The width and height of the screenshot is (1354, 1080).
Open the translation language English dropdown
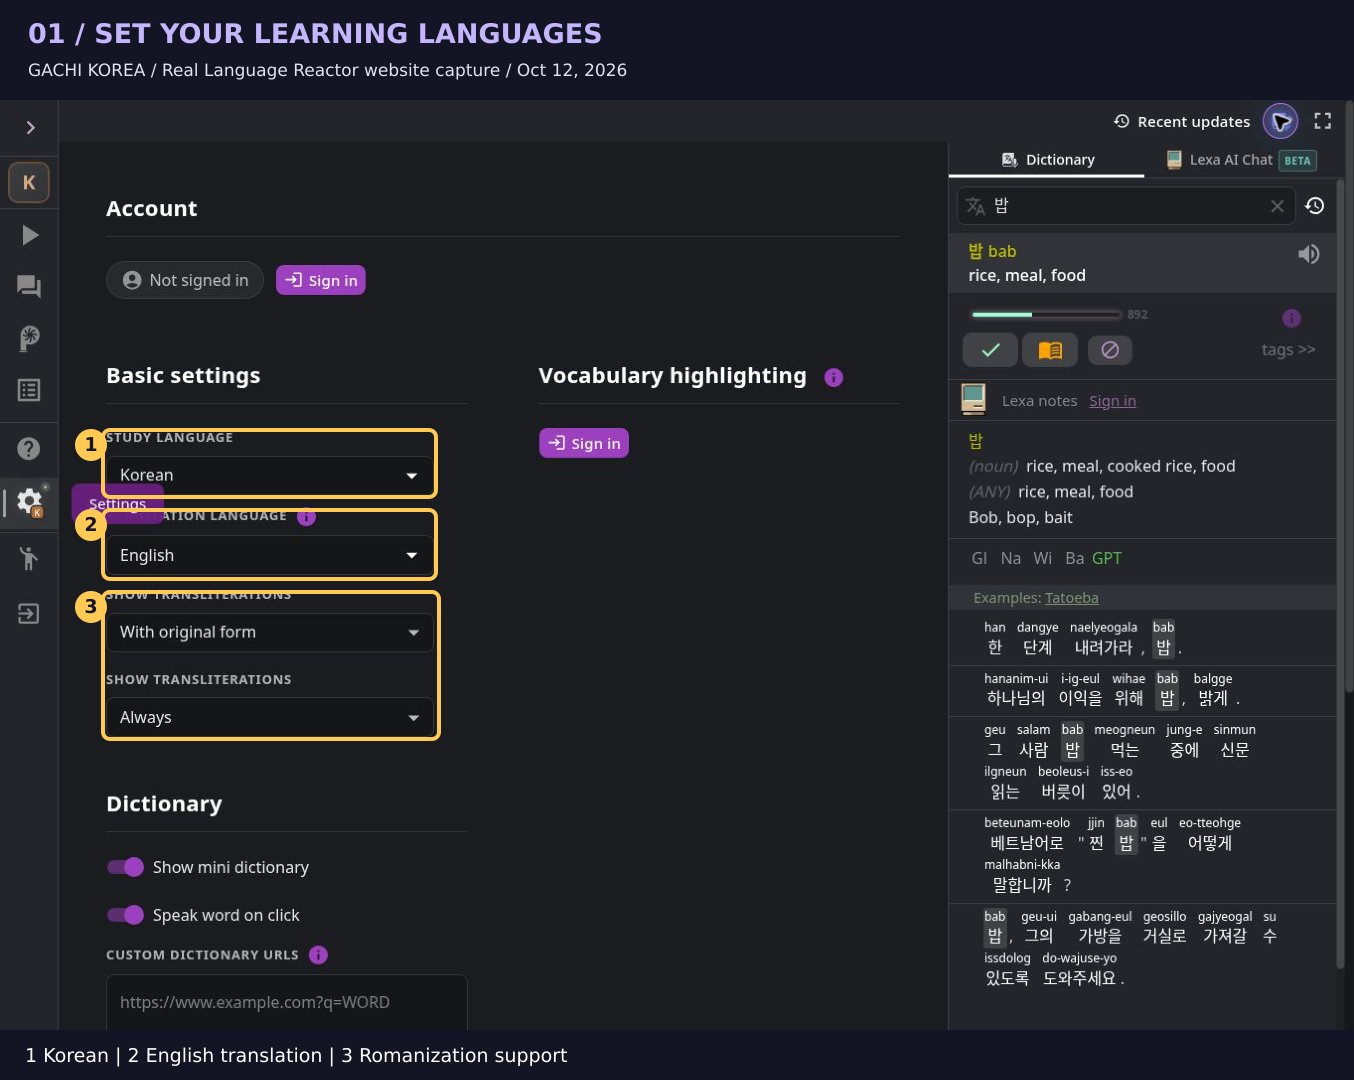[270, 555]
